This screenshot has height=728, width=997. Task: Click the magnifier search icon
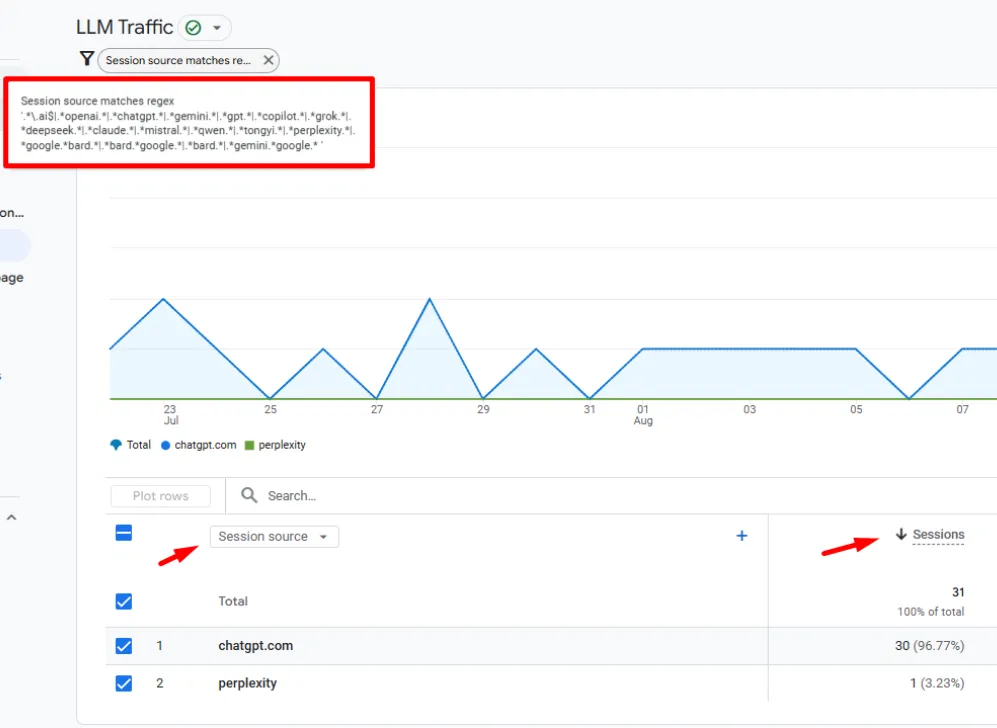pos(250,496)
